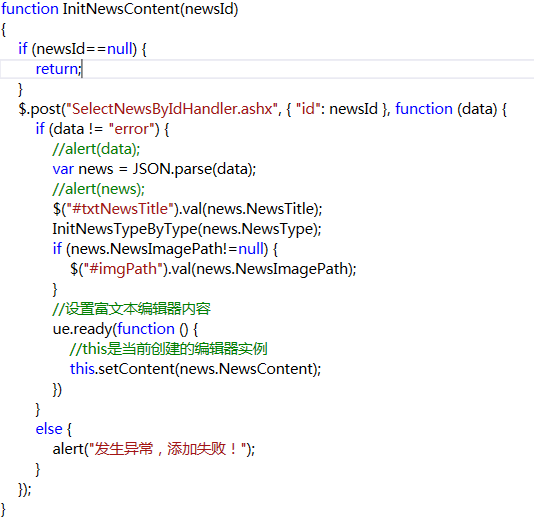The image size is (534, 517).
Task: Click the "var news" declaration
Action: [x=83, y=169]
